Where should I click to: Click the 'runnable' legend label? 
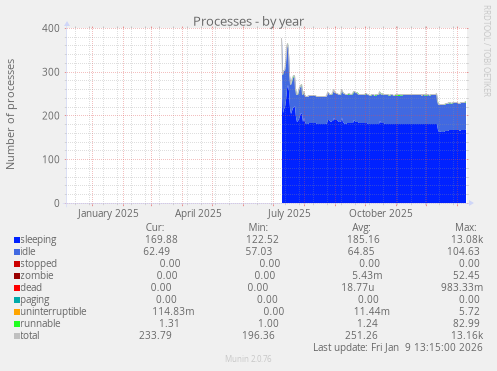(x=40, y=323)
